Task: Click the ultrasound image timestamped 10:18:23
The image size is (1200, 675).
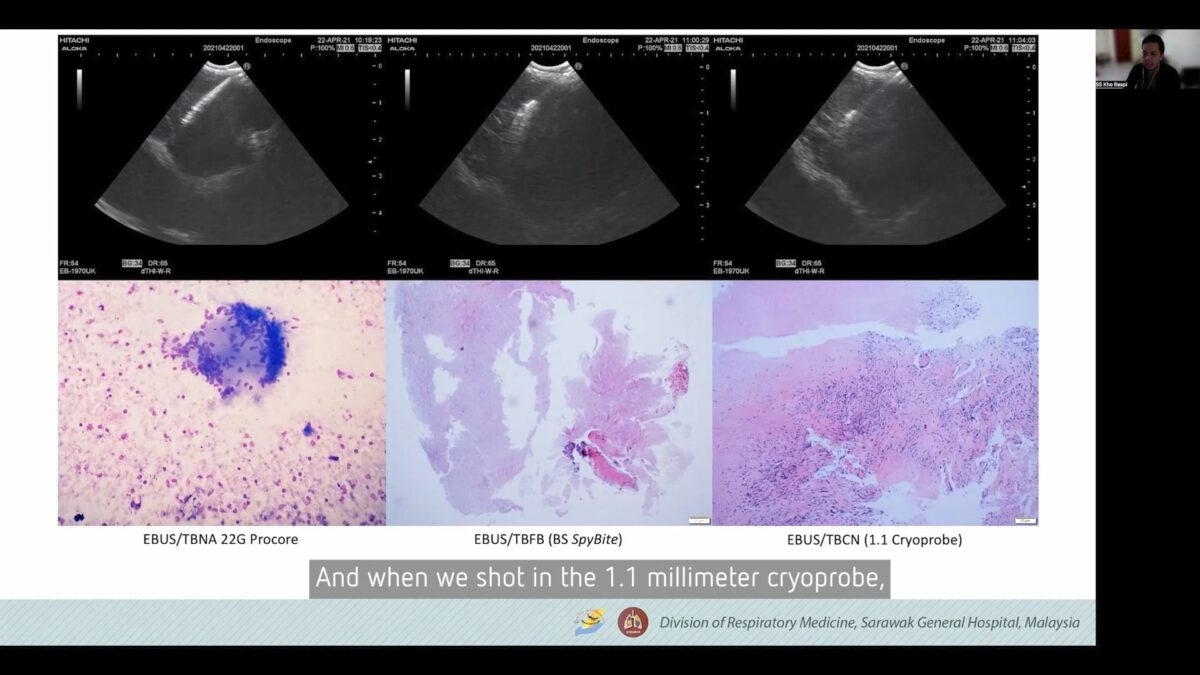Action: coord(221,157)
